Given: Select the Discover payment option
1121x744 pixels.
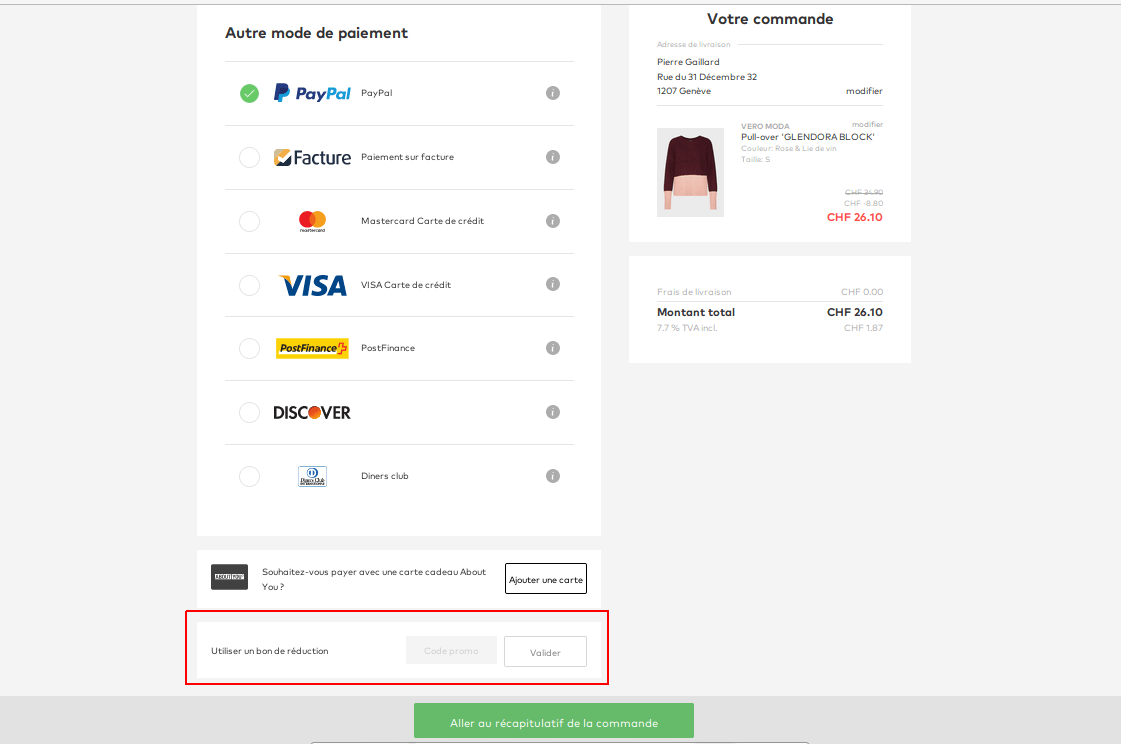Looking at the screenshot, I should [x=249, y=412].
